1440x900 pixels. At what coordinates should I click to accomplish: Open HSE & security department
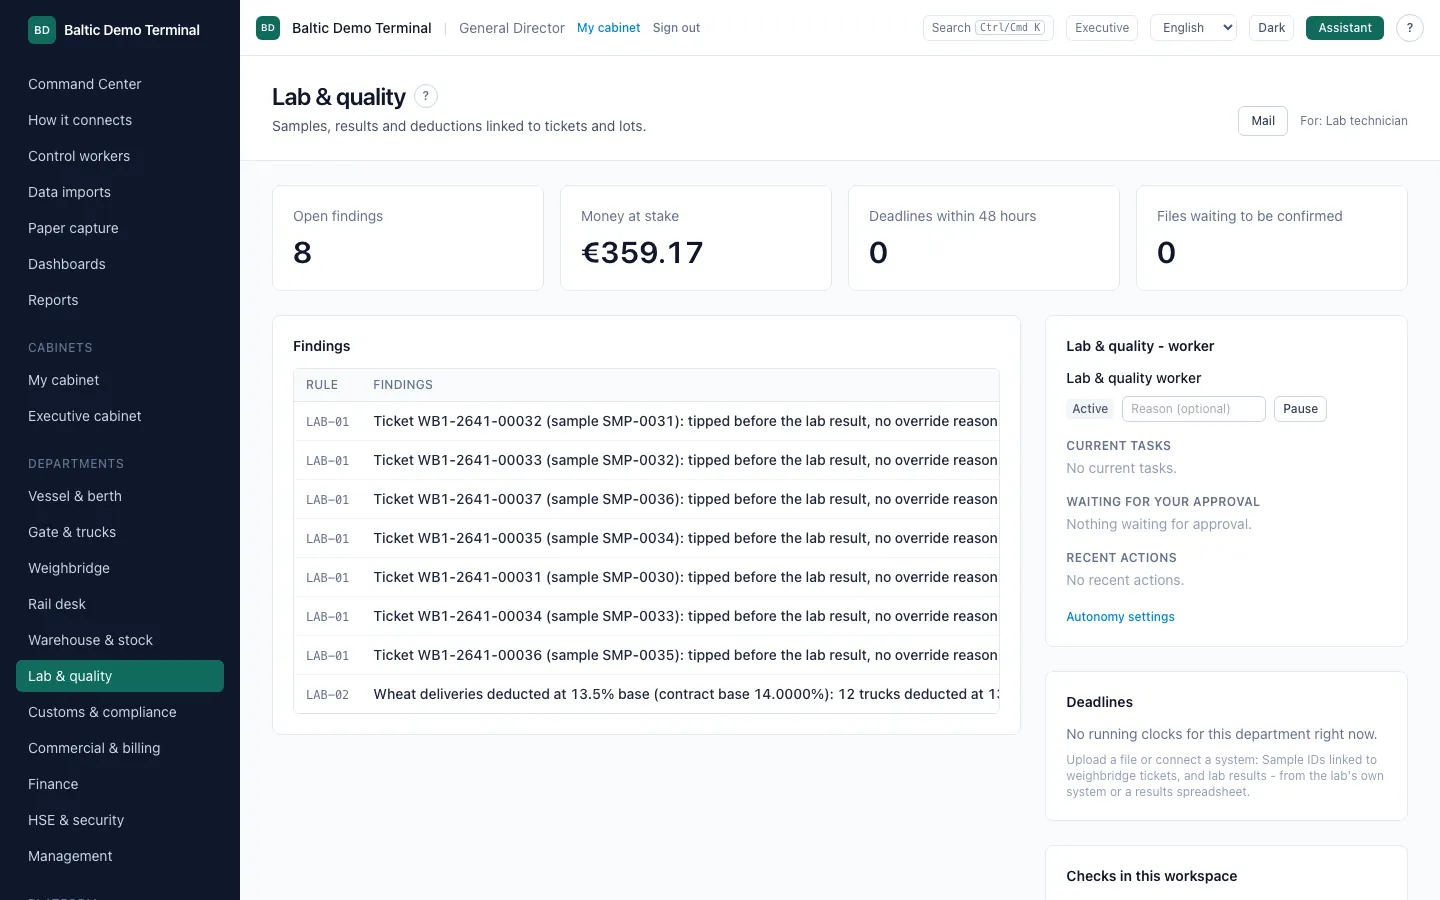[x=120, y=820]
